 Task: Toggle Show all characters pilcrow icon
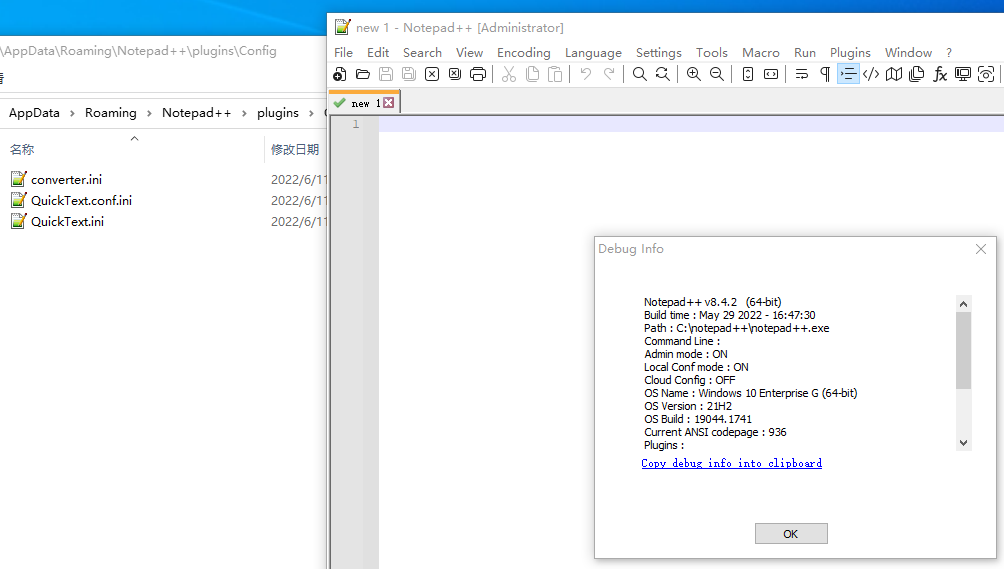tap(825, 74)
